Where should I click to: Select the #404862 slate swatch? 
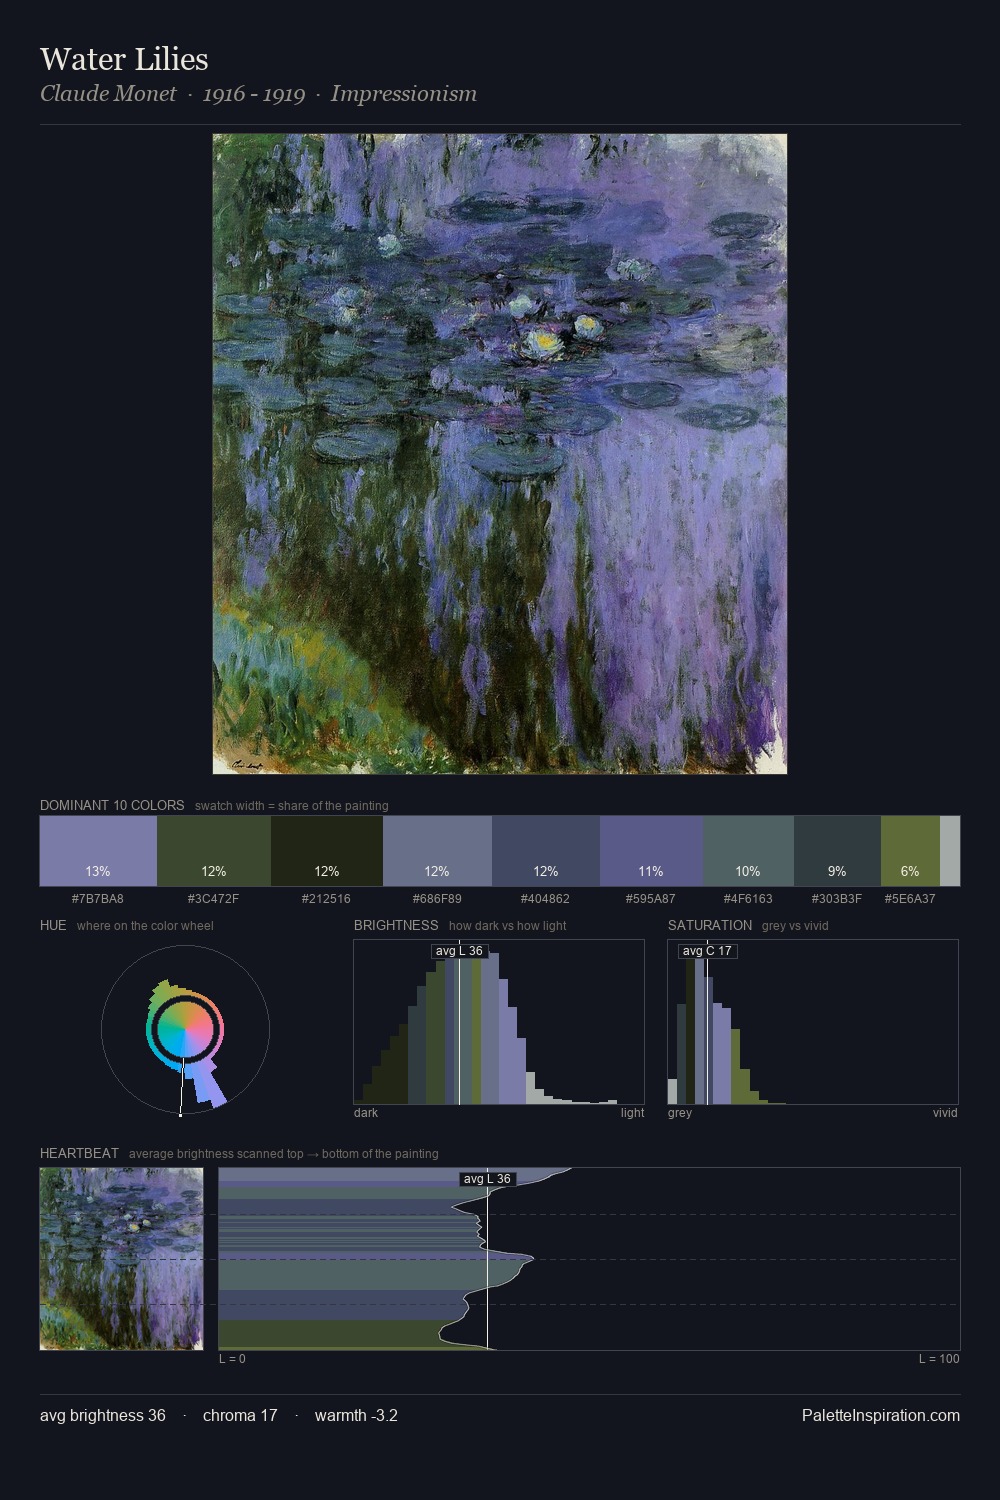point(546,851)
